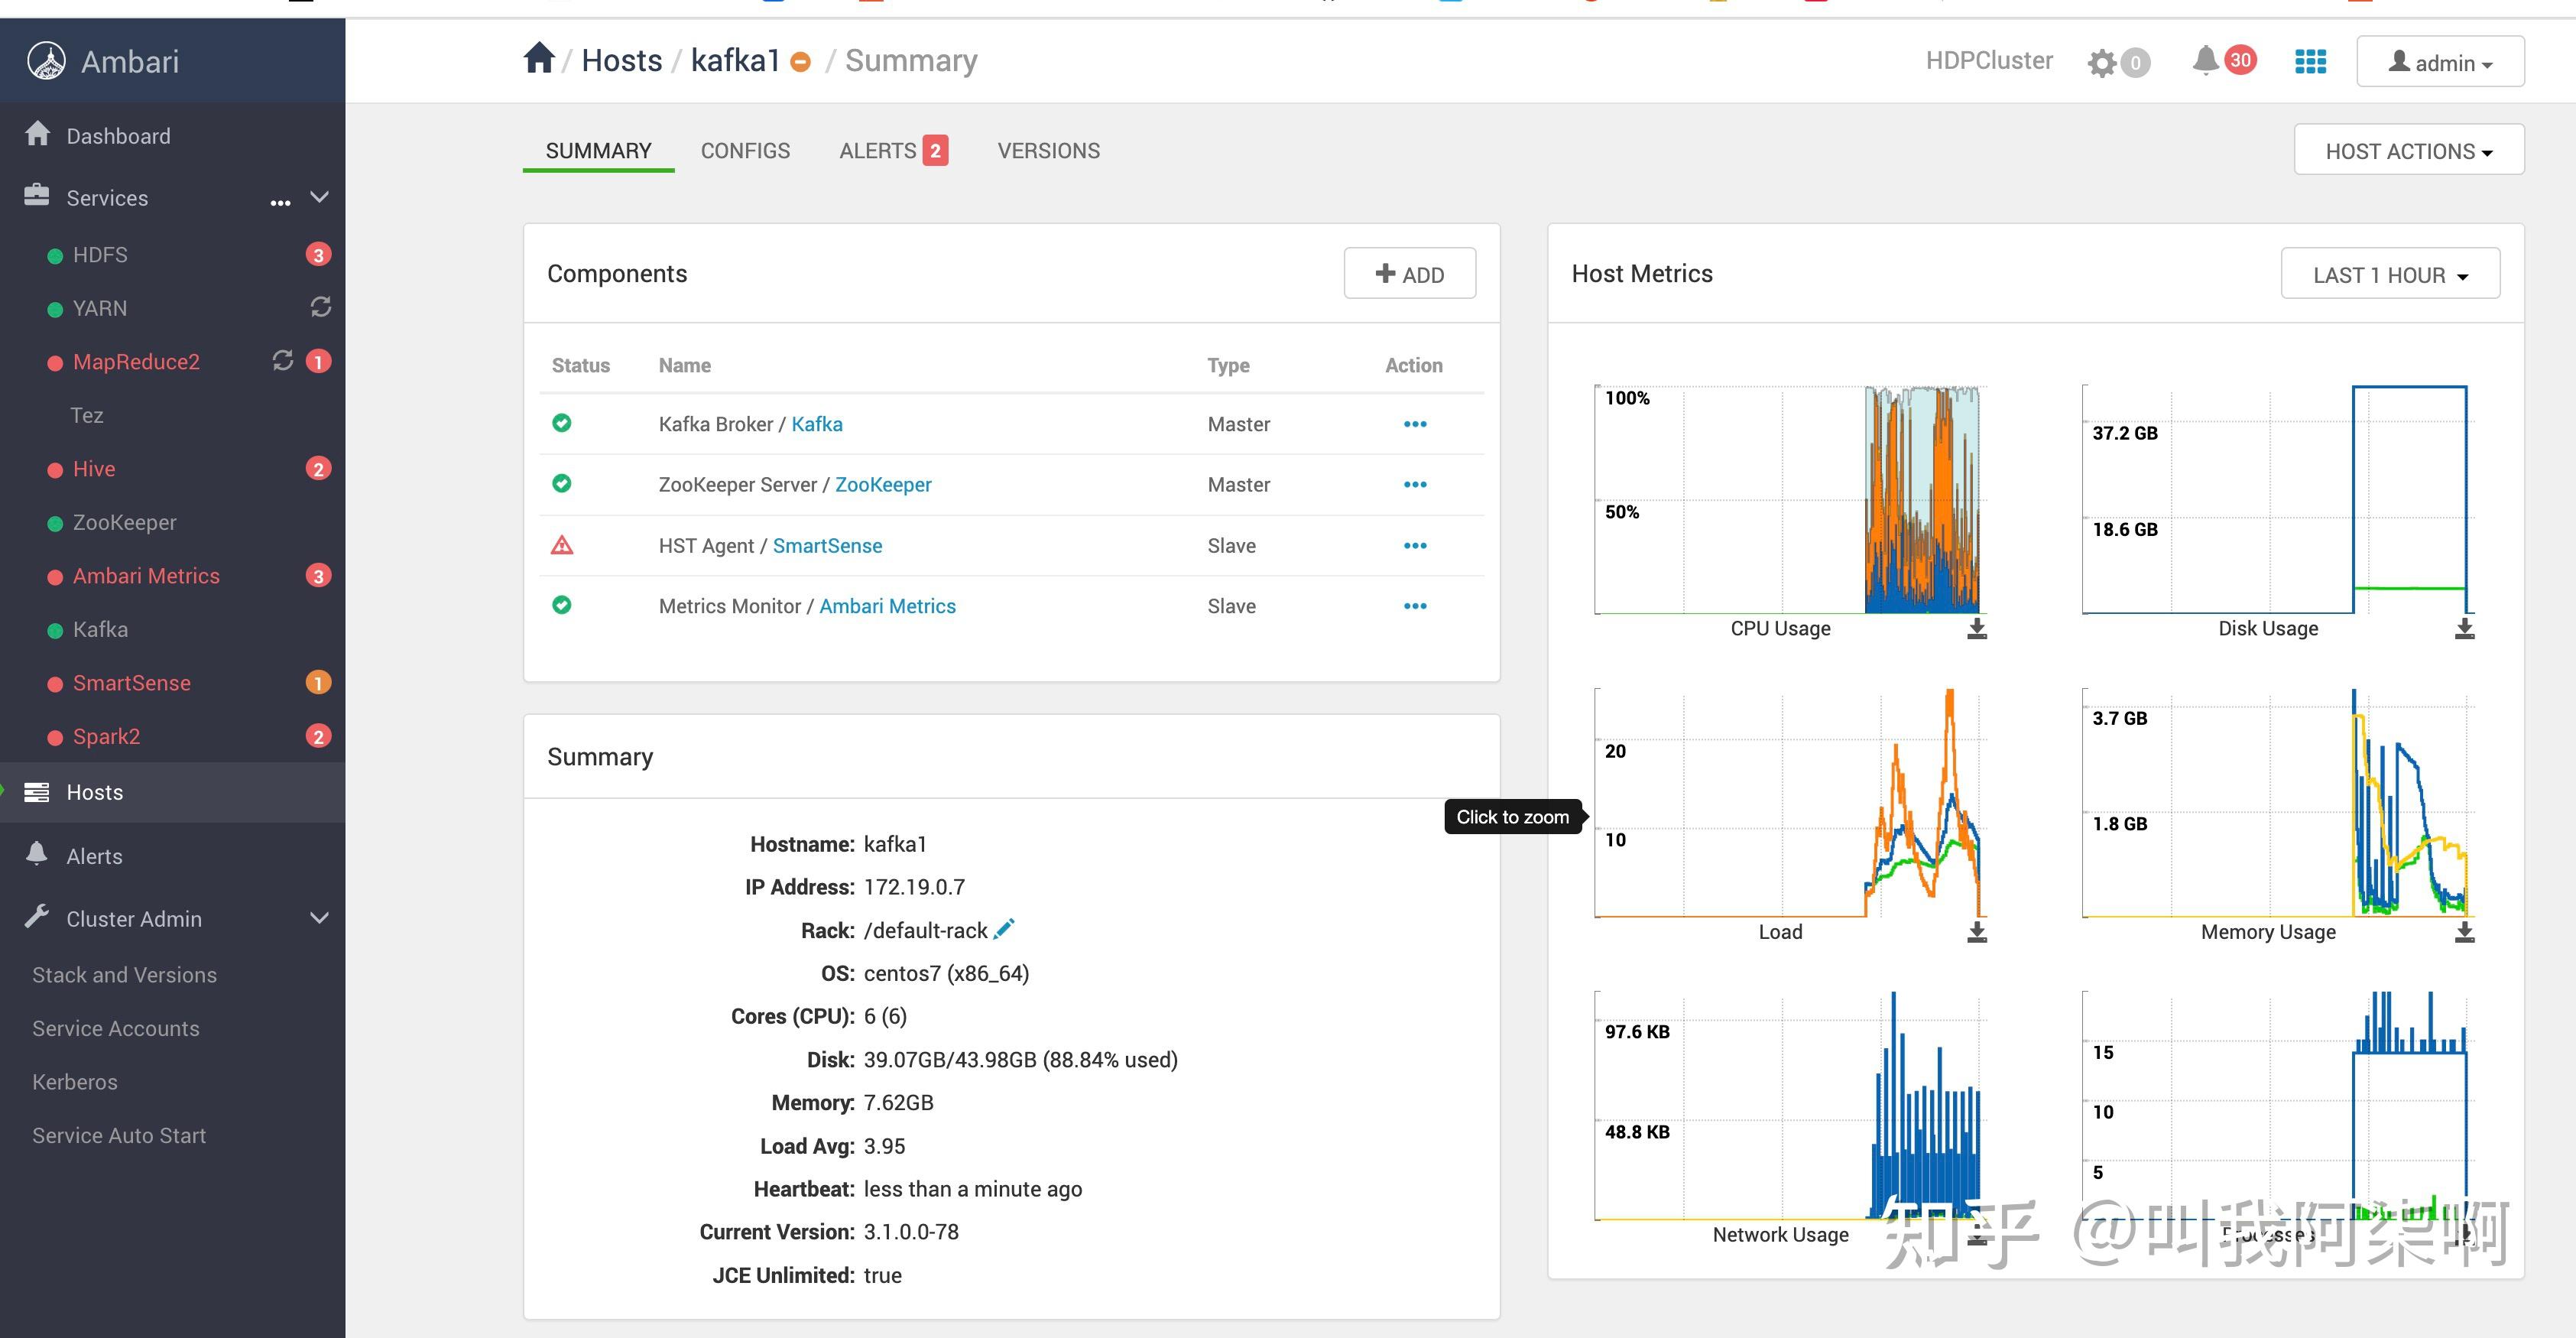Open Hosts in sidebar

click(x=172, y=792)
